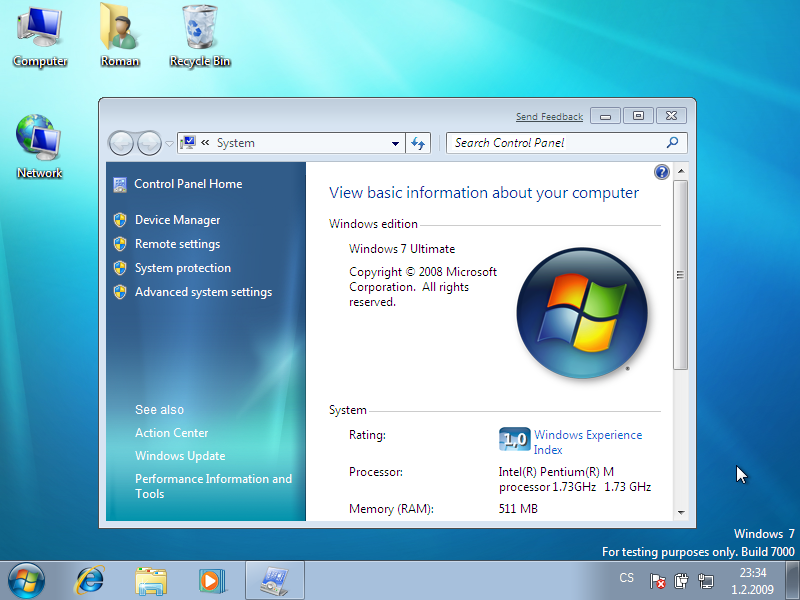The image size is (800, 600).
Task: Click the shield icon next to System protection
Action: click(120, 268)
